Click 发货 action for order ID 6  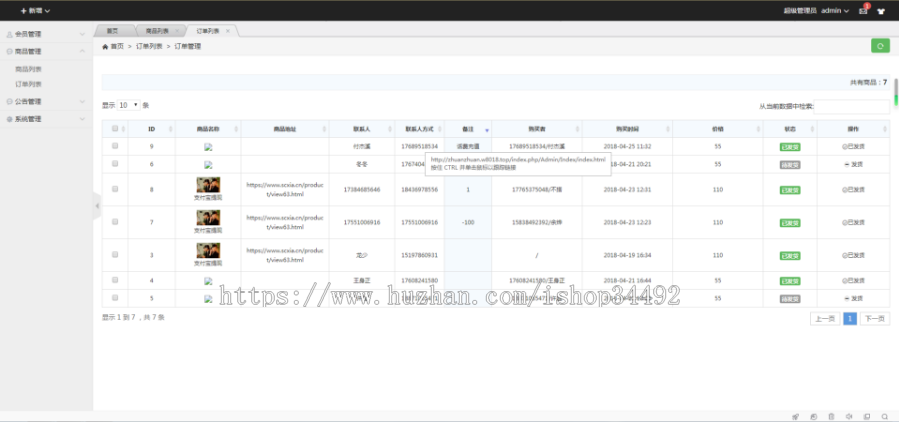point(853,163)
